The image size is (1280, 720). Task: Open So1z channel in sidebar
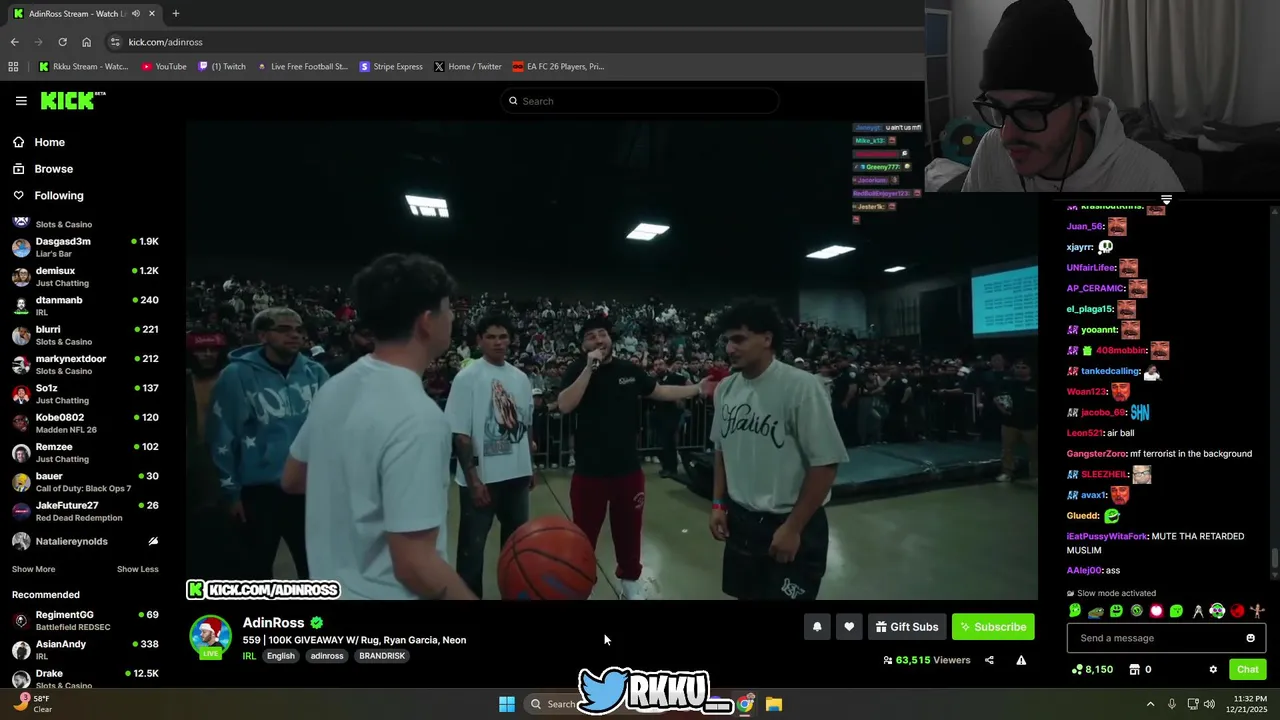click(85, 394)
